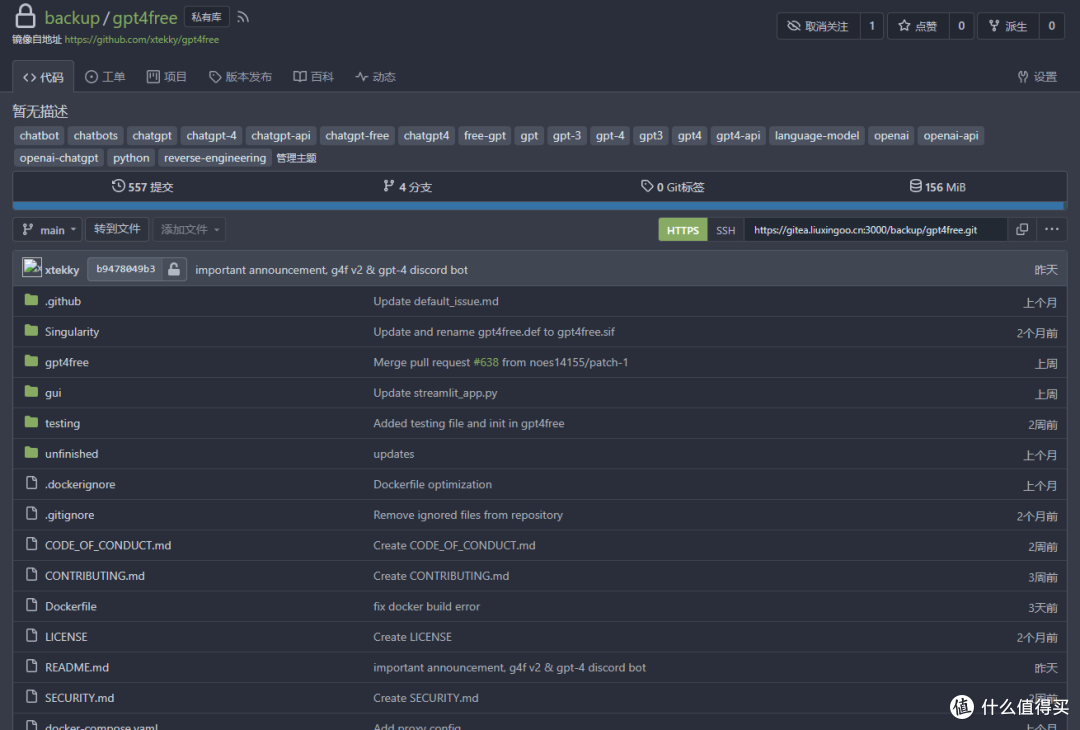Click the RSS feed icon beside repository name
Viewport: 1080px width, 730px height.
(243, 17)
